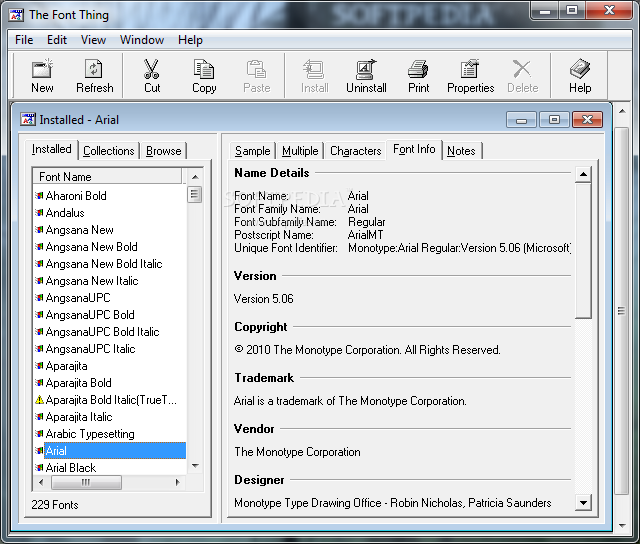This screenshot has height=544, width=640.
Task: Select Aparajita Italic font
Action: pos(79,417)
